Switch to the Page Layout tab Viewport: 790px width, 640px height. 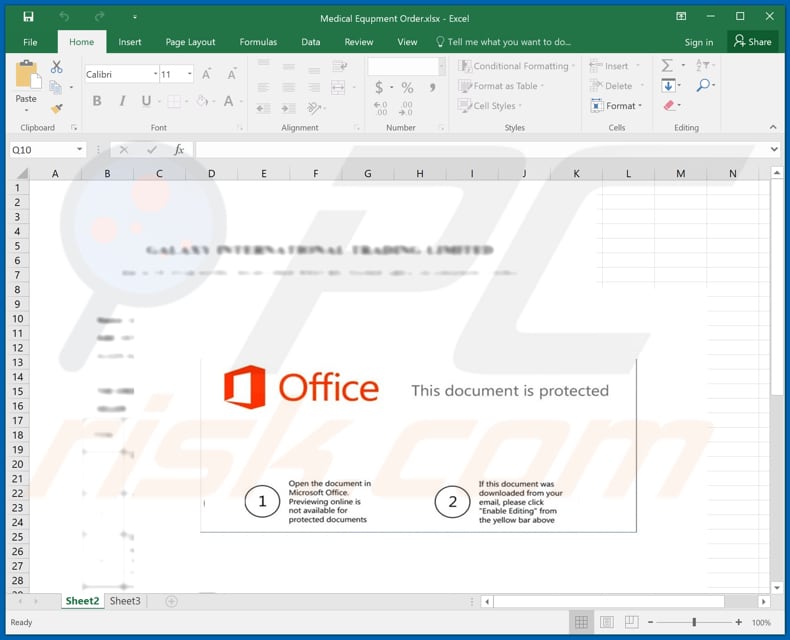tap(190, 42)
